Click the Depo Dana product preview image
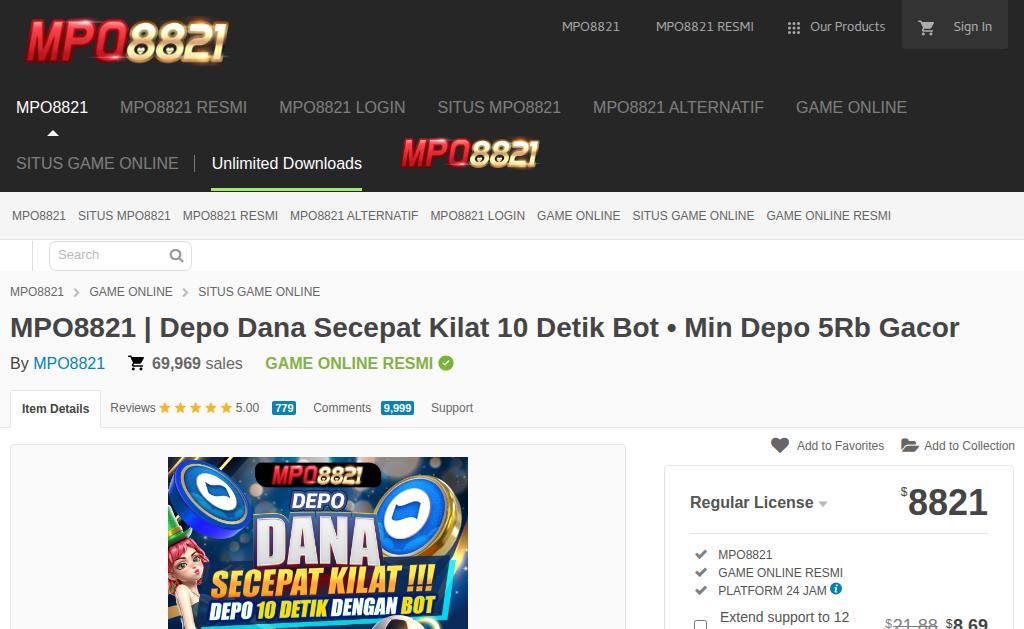The height and width of the screenshot is (629, 1024). click(x=318, y=542)
